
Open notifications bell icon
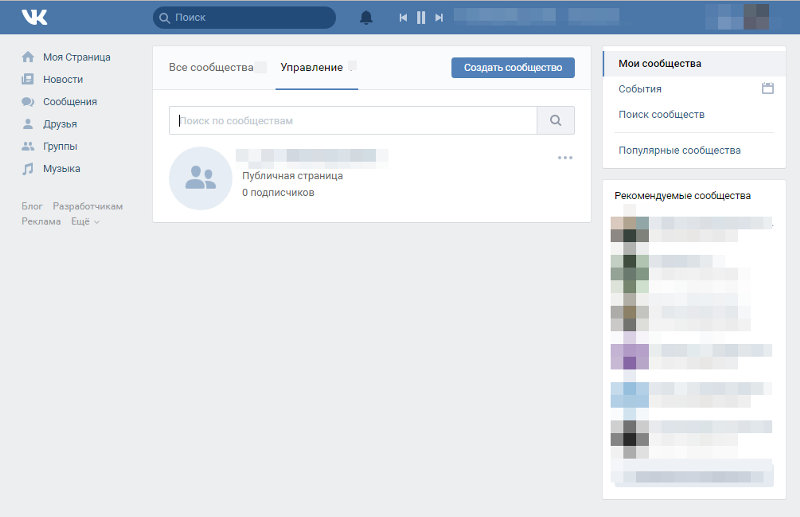[366, 18]
